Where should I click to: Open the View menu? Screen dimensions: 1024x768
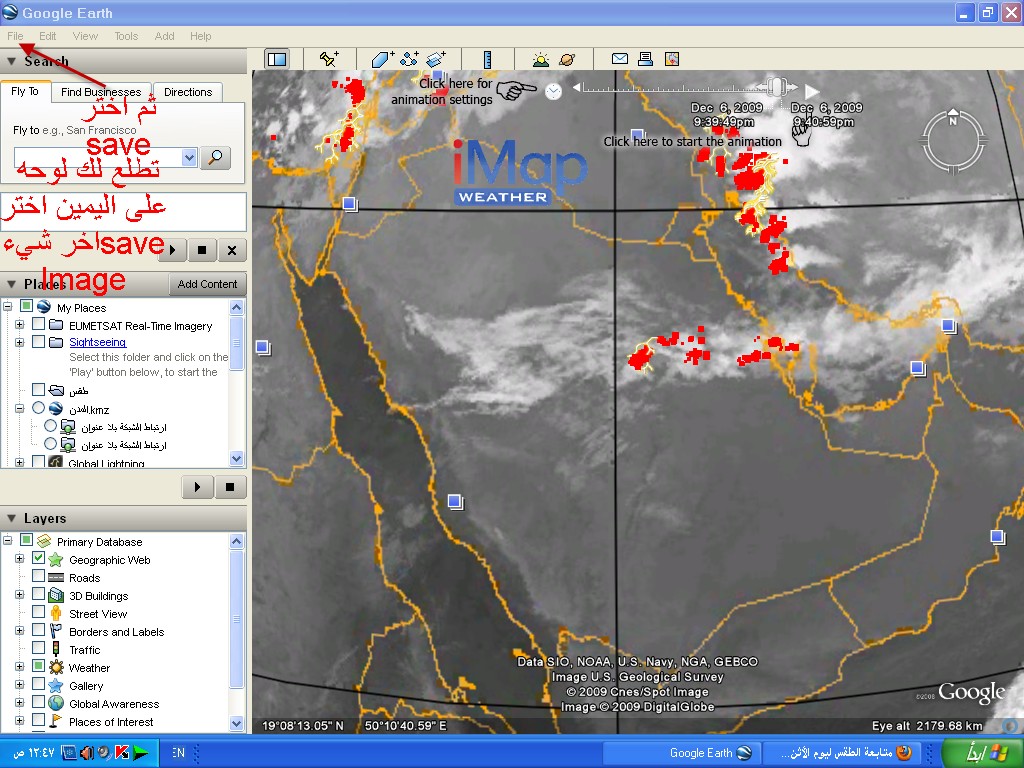pos(85,36)
